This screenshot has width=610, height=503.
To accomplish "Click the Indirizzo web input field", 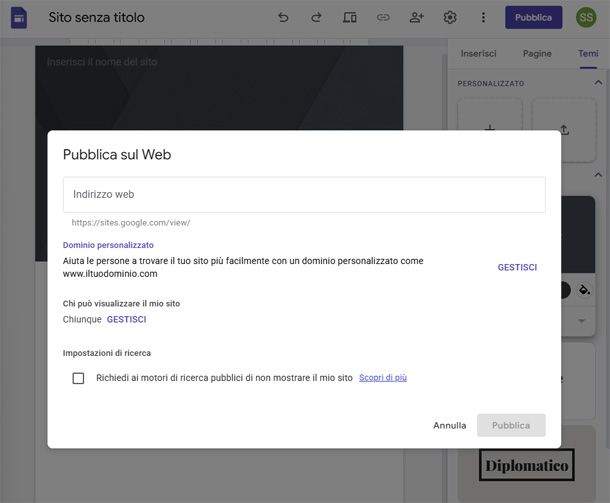I will (304, 195).
